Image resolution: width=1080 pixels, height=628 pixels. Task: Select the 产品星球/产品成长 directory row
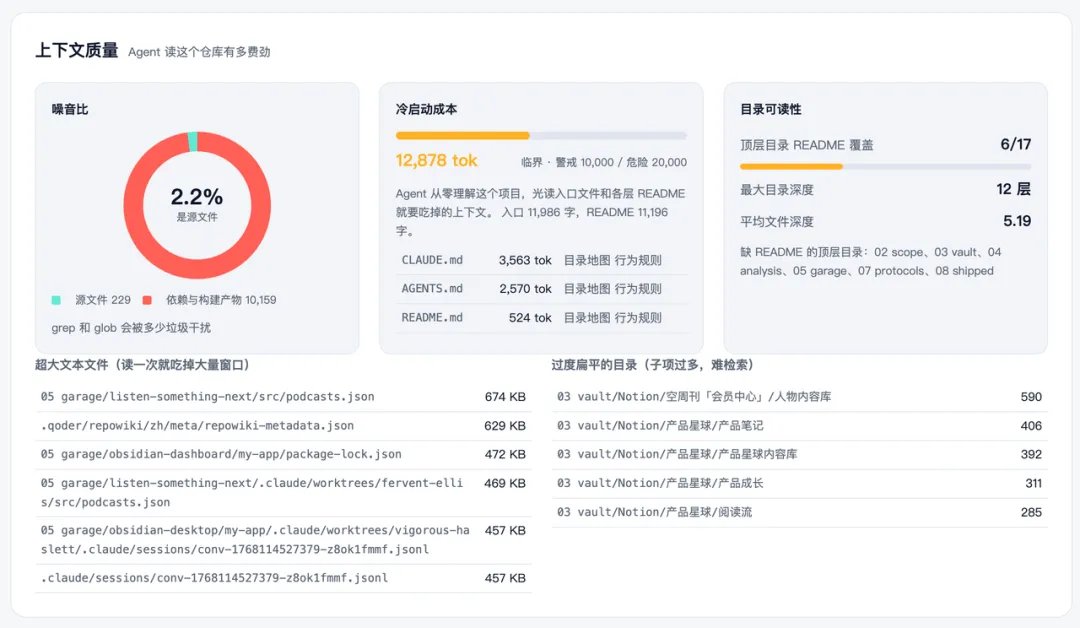tap(800, 484)
